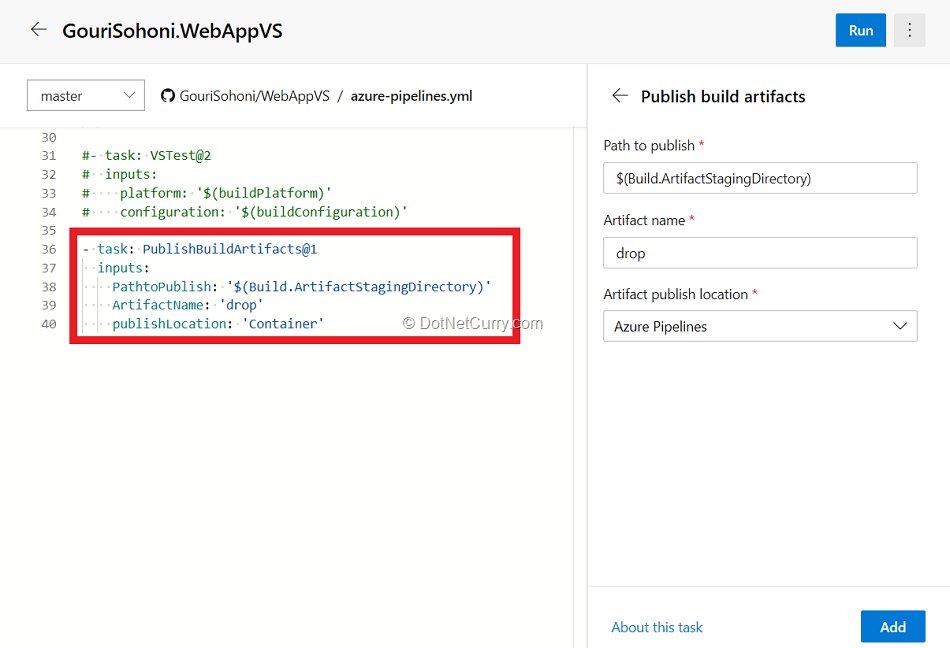Place cursor on line 37 inputs:
This screenshot has height=648, width=950.
124,268
